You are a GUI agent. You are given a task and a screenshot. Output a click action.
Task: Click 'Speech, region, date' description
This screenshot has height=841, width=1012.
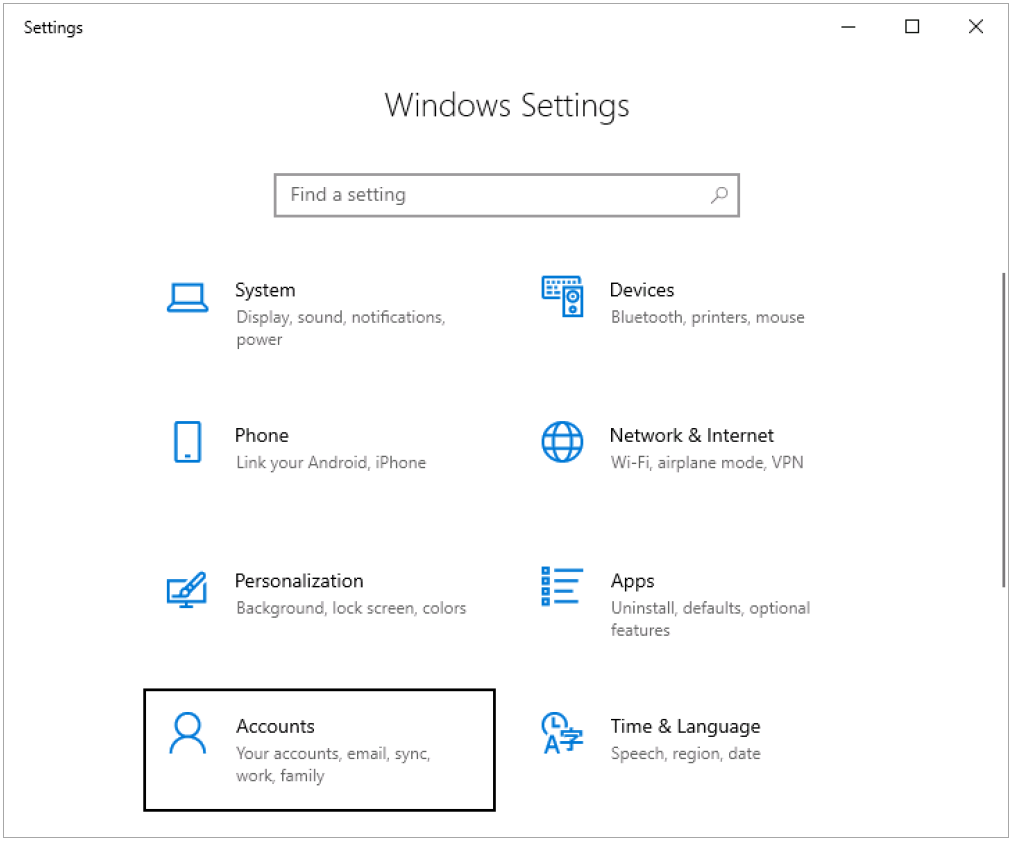point(685,754)
